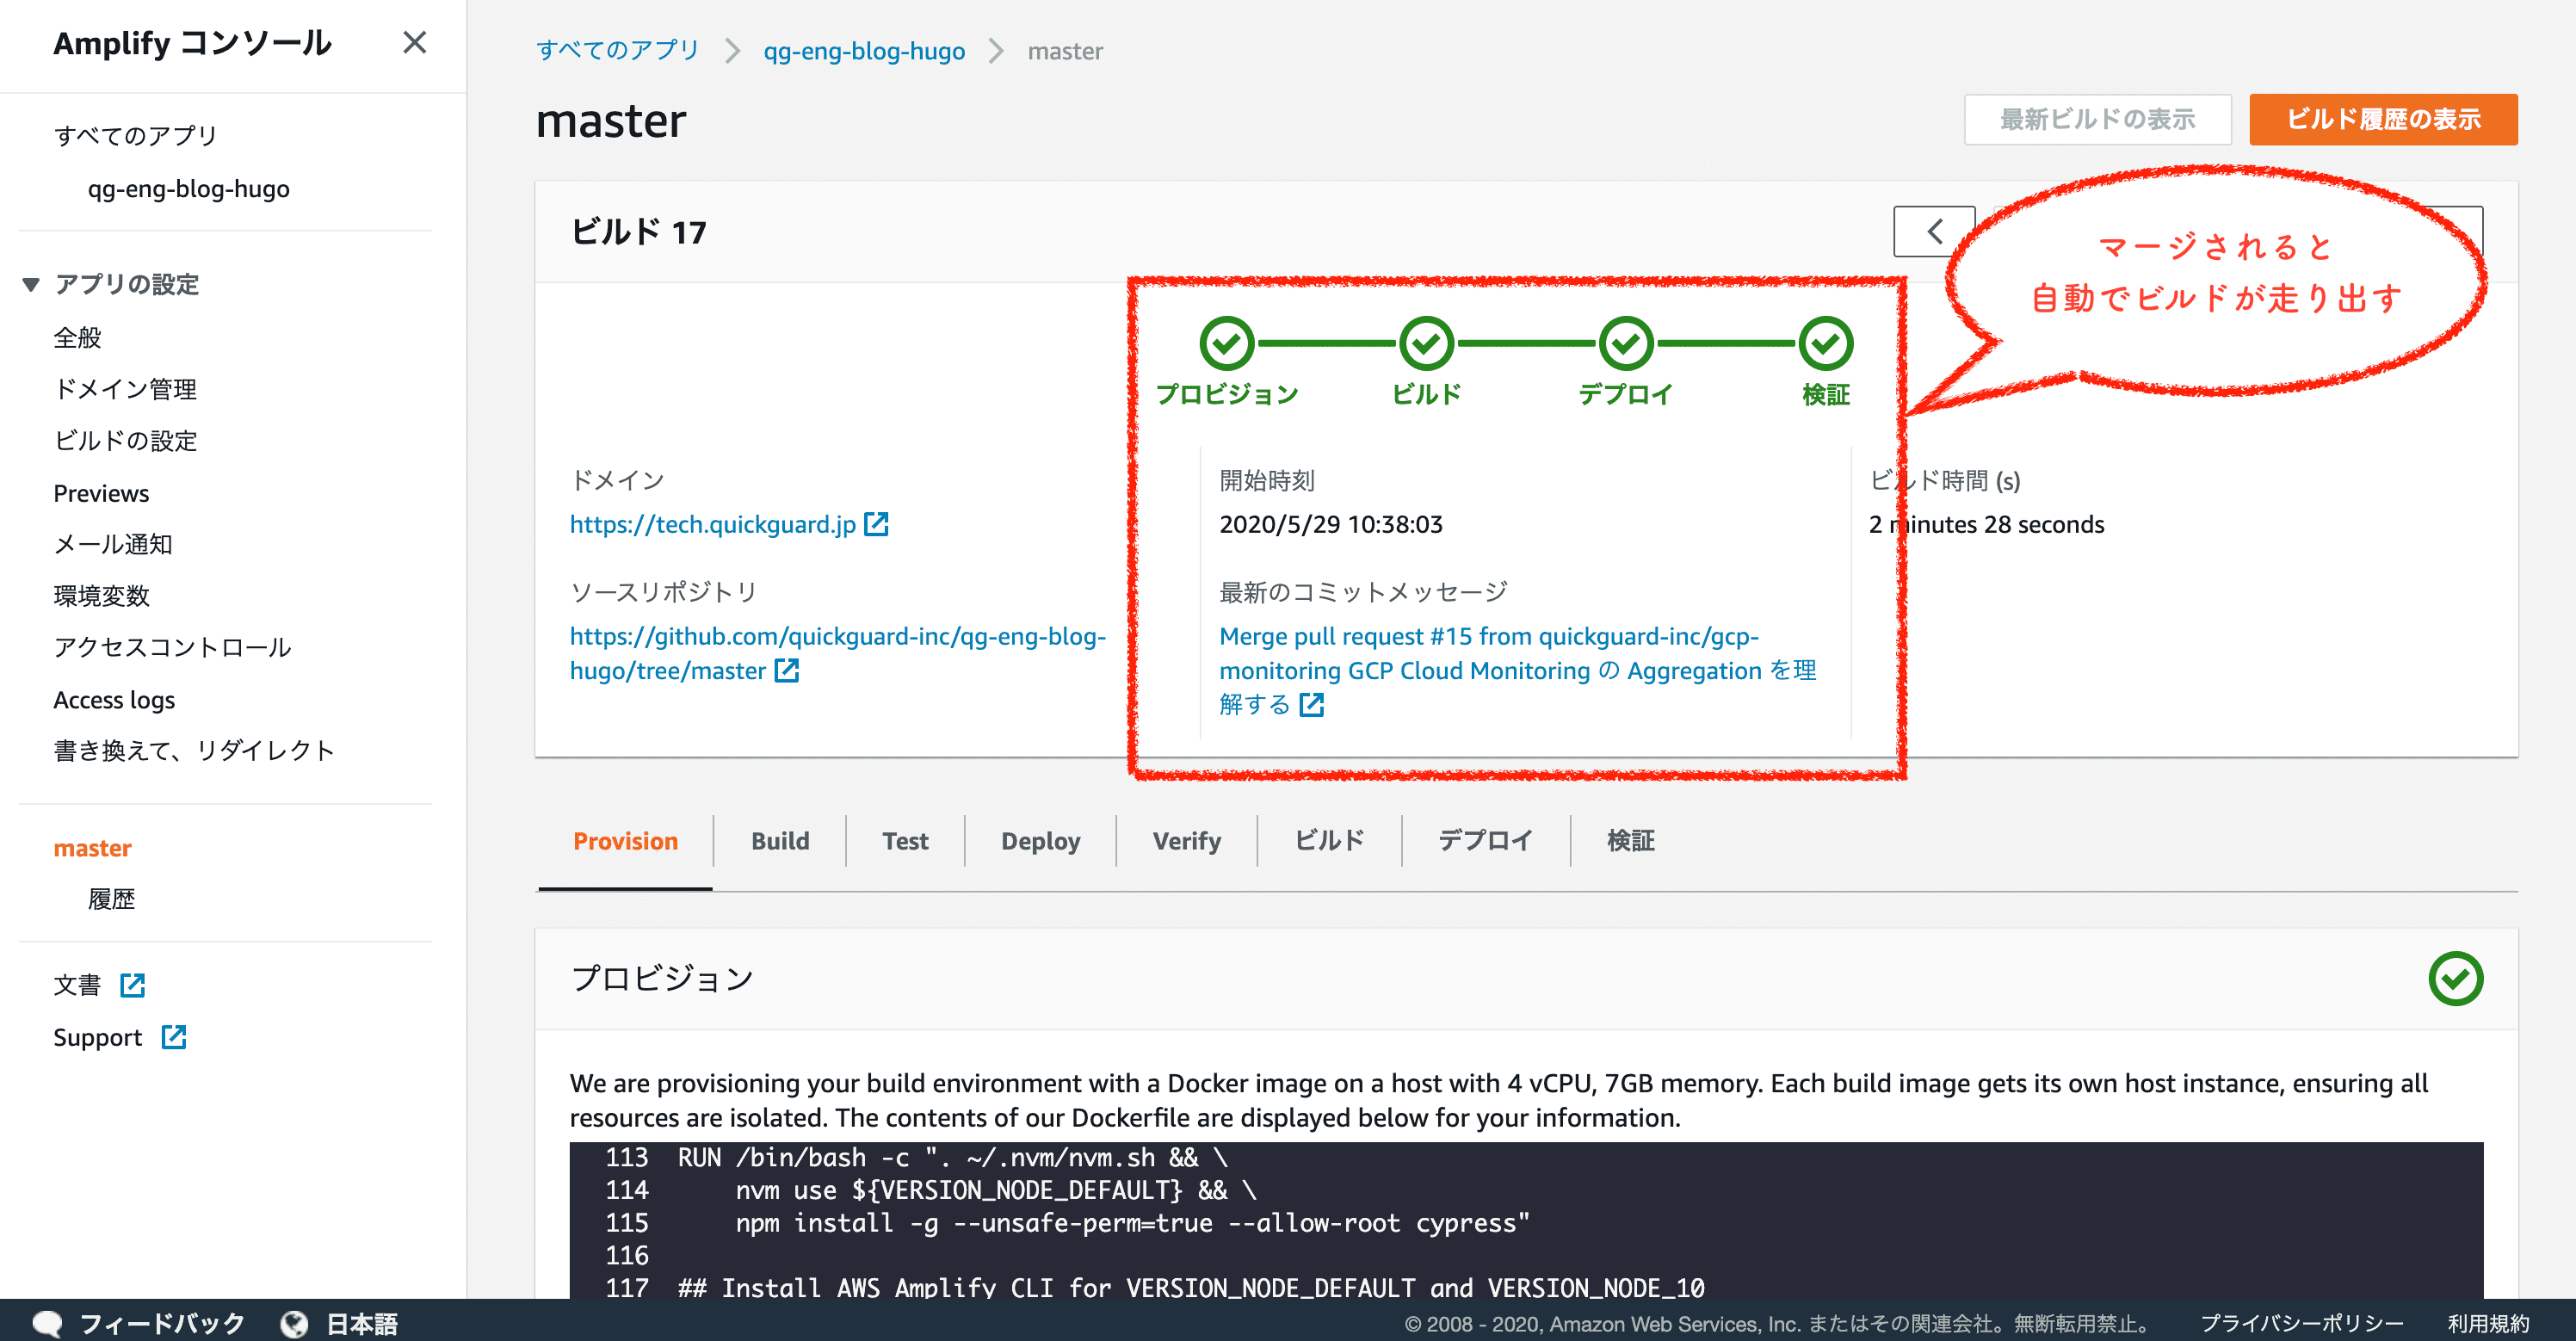Image resolution: width=2576 pixels, height=1341 pixels.
Task: Click ビルド履歴の表示 button
Action: click(x=2383, y=119)
